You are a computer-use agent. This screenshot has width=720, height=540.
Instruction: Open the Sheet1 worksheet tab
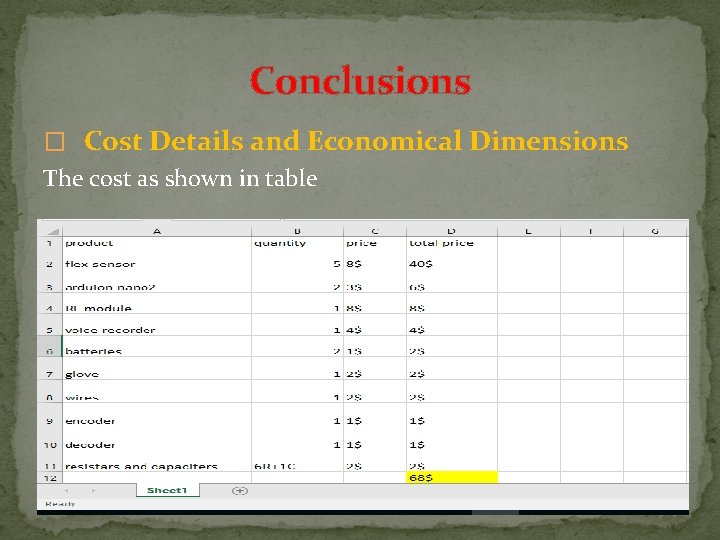pos(168,490)
